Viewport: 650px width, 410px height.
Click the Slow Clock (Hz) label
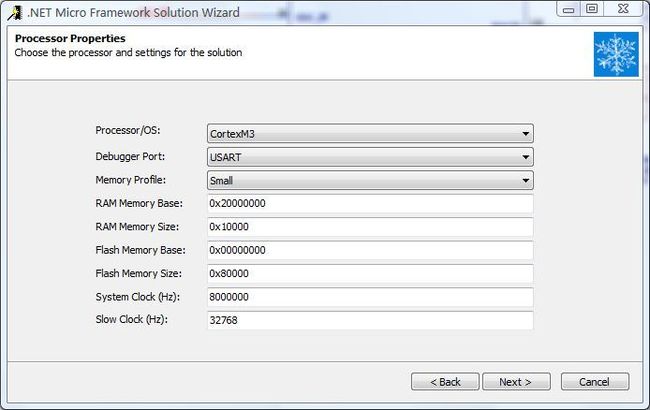tap(131, 320)
